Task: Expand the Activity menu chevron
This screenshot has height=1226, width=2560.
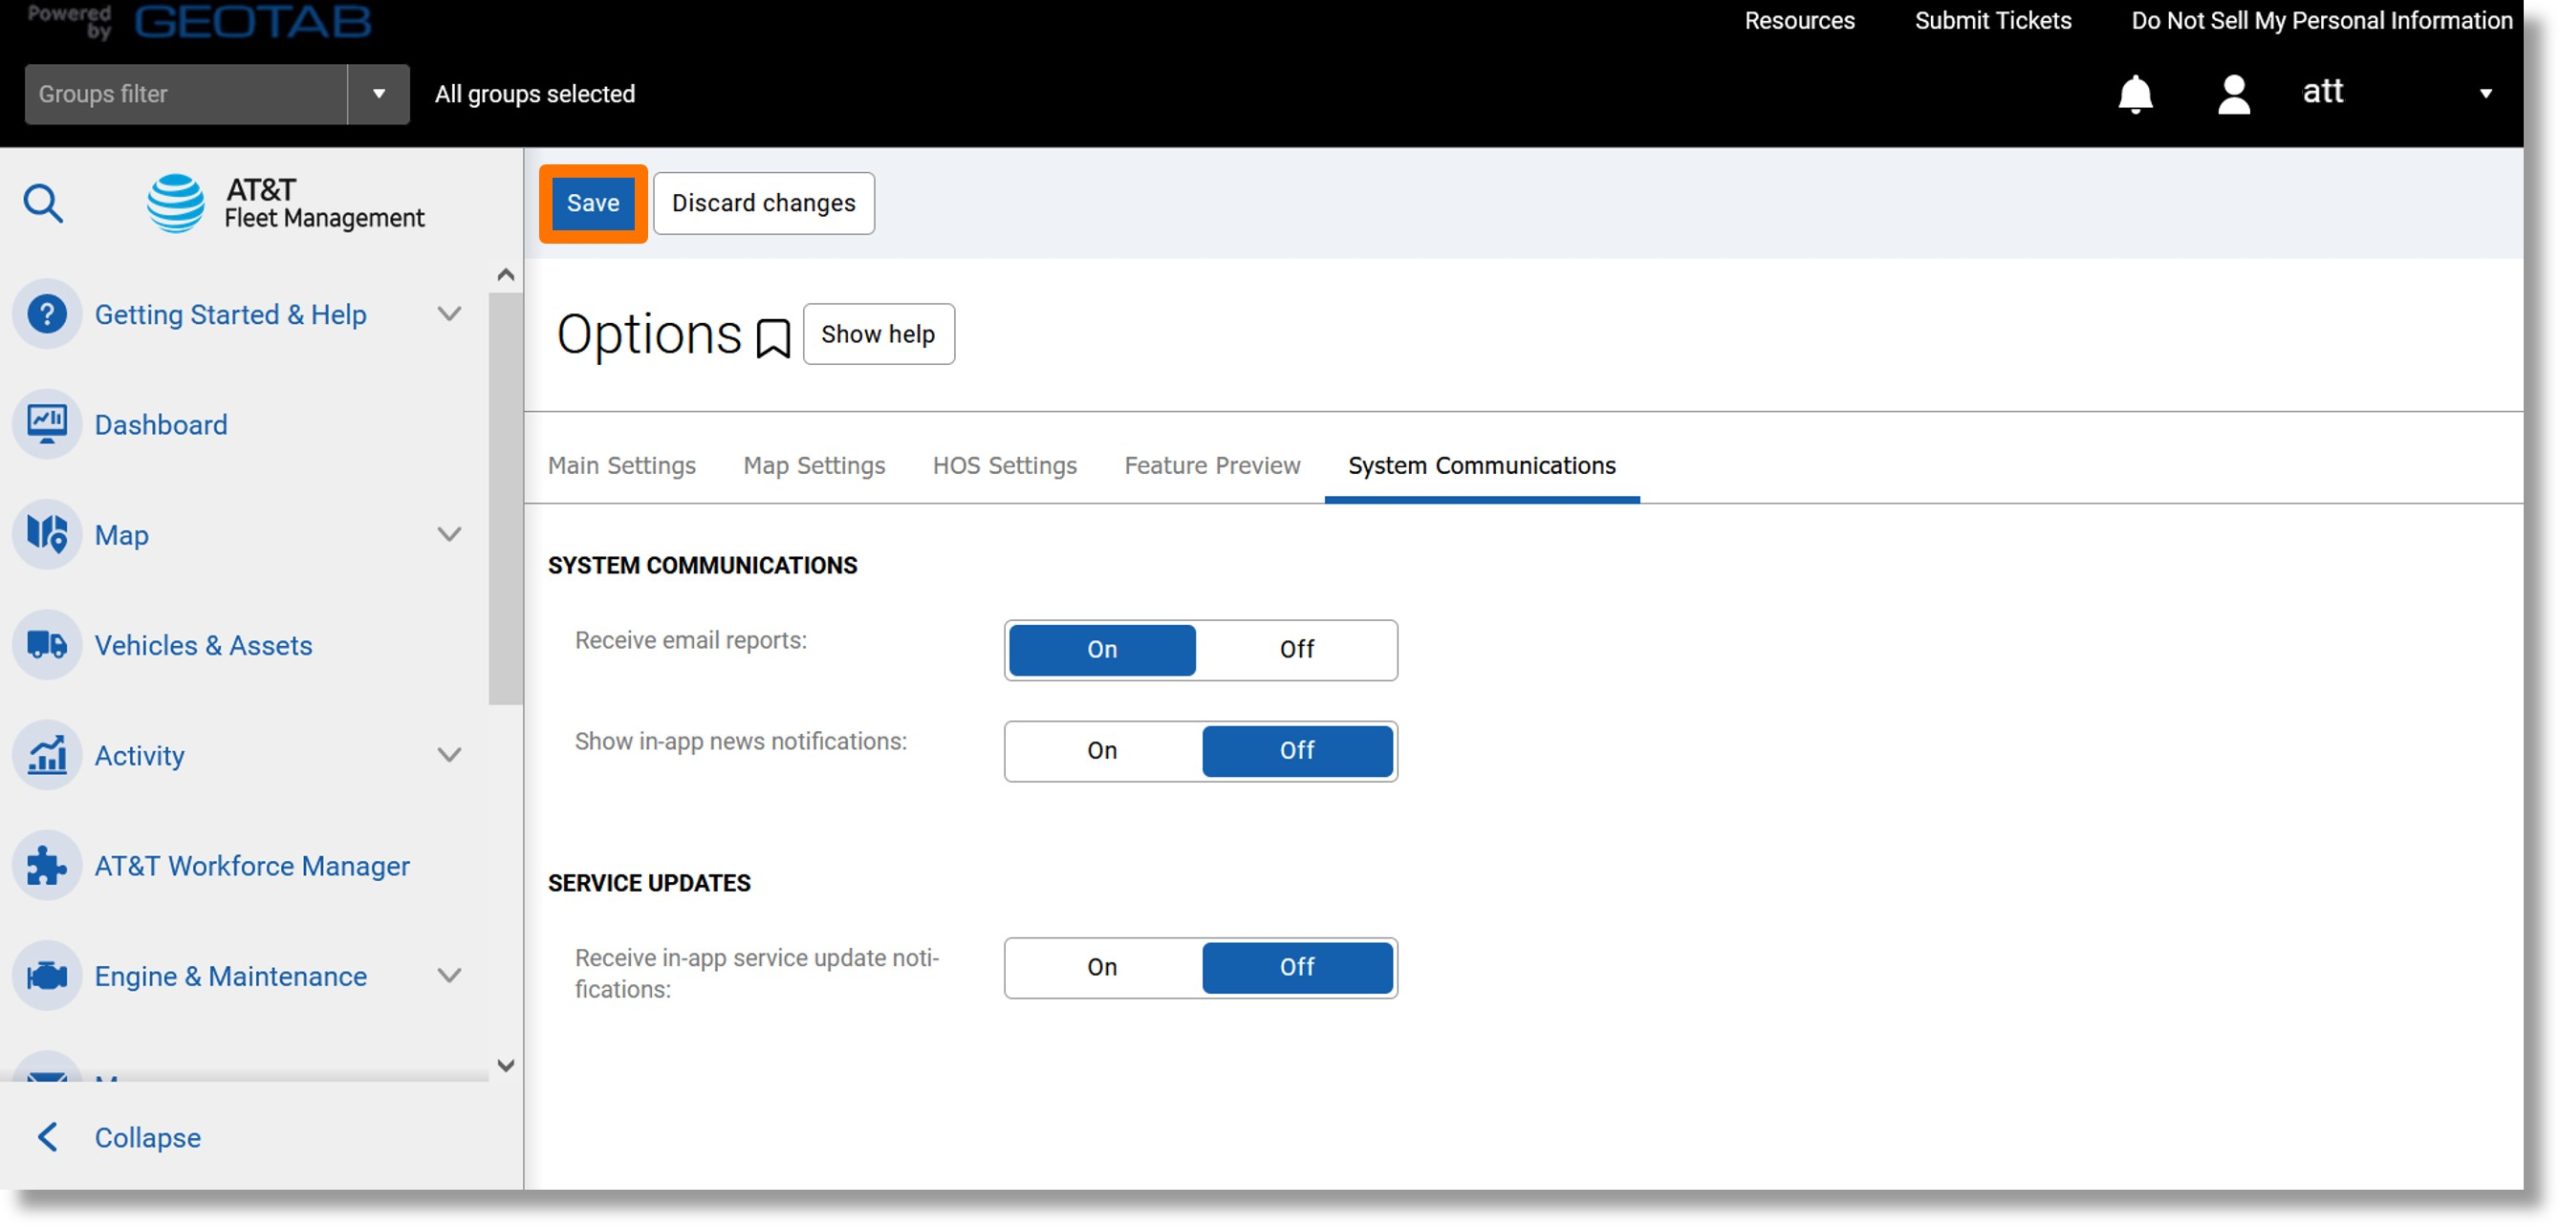Action: [x=450, y=755]
